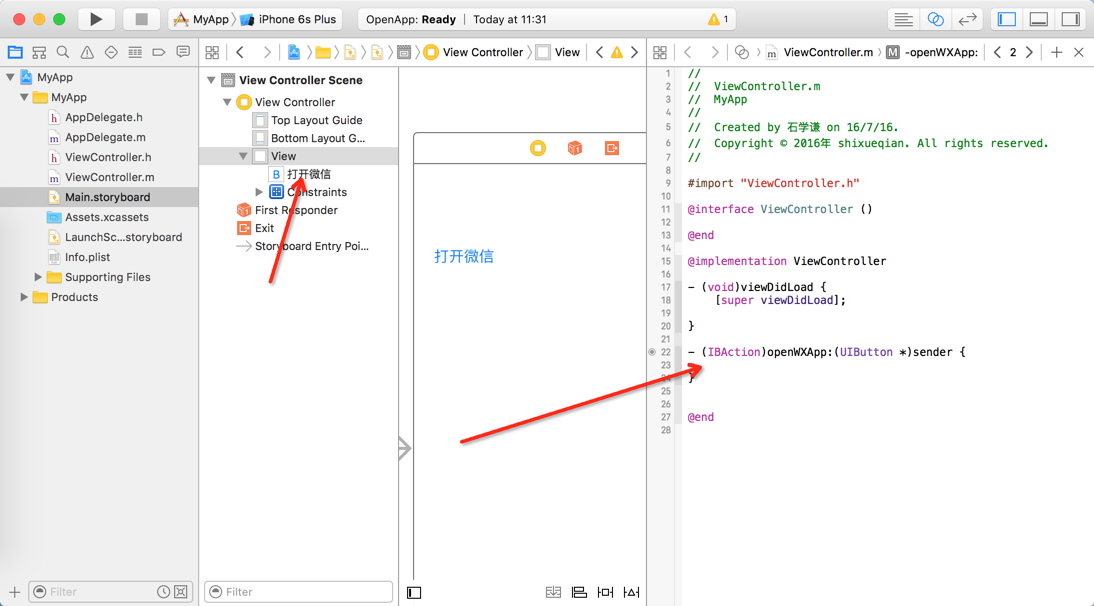
Task: Show the Issue navigator
Action: [87, 52]
